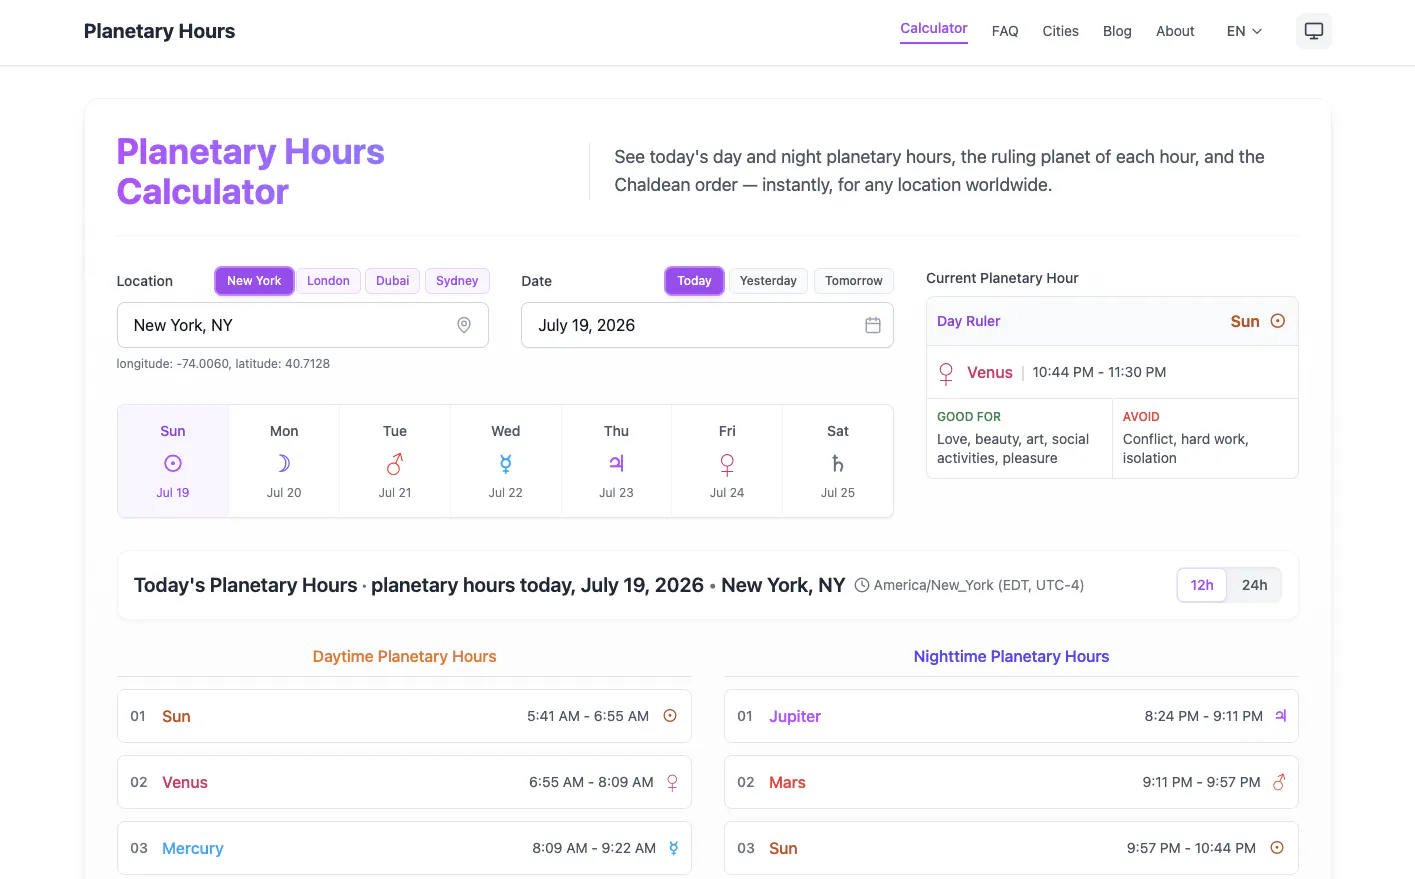Select the Thu Jul 23 day tab
The width and height of the screenshot is (1415, 879).
pos(616,461)
